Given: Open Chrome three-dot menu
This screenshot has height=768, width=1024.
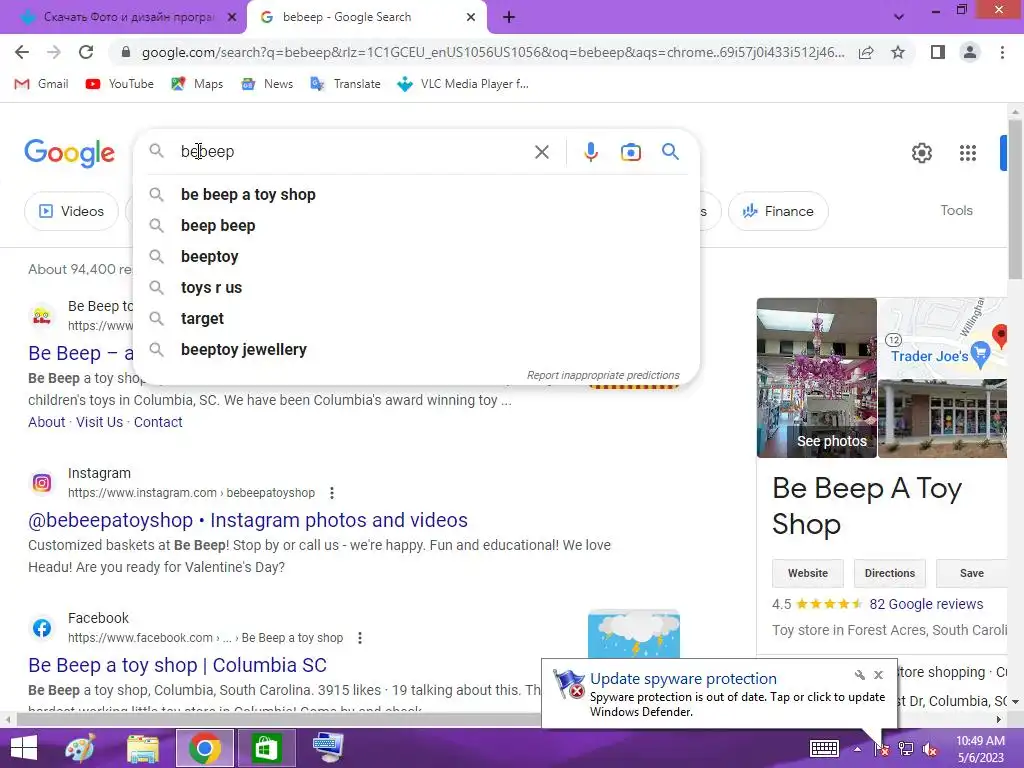Looking at the screenshot, I should coord(1002,52).
